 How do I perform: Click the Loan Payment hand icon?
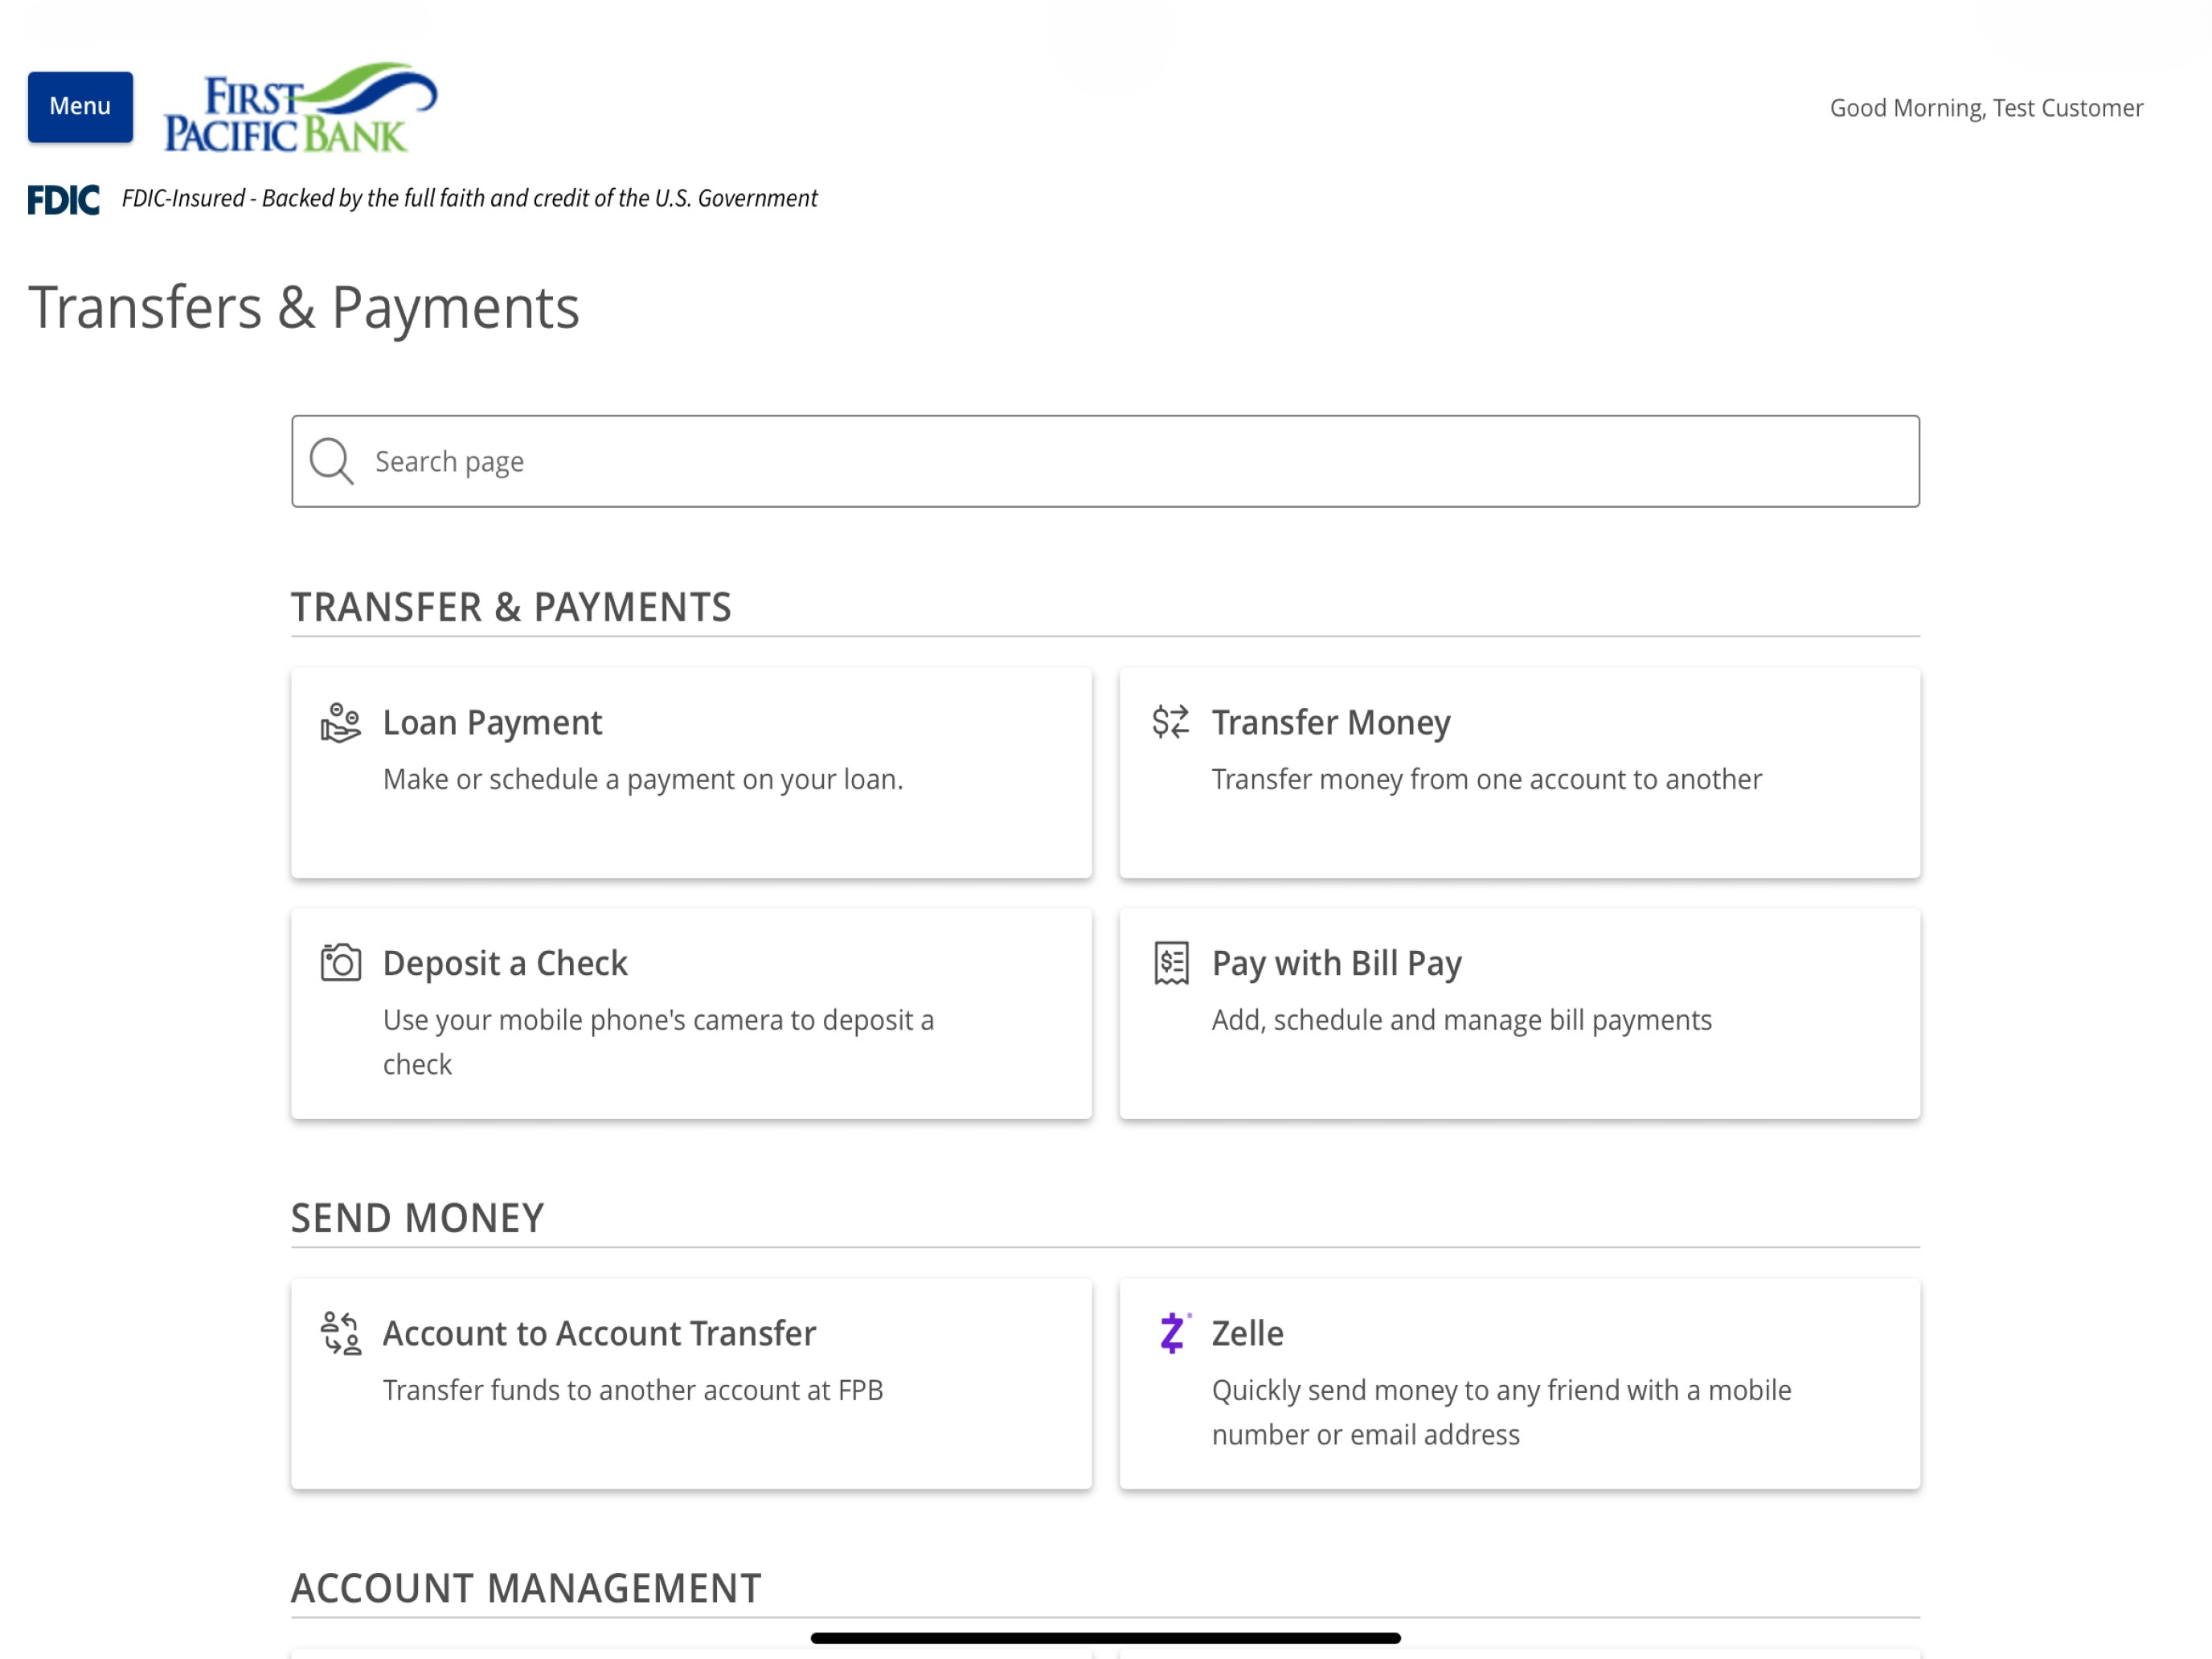tap(340, 722)
